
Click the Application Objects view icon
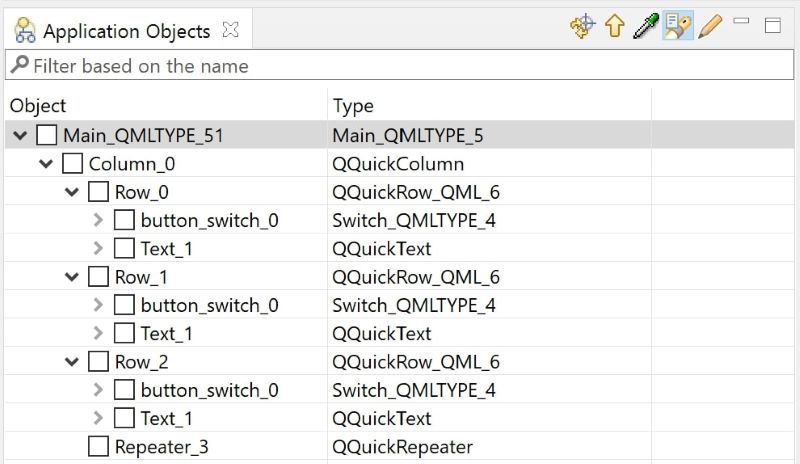click(x=24, y=30)
